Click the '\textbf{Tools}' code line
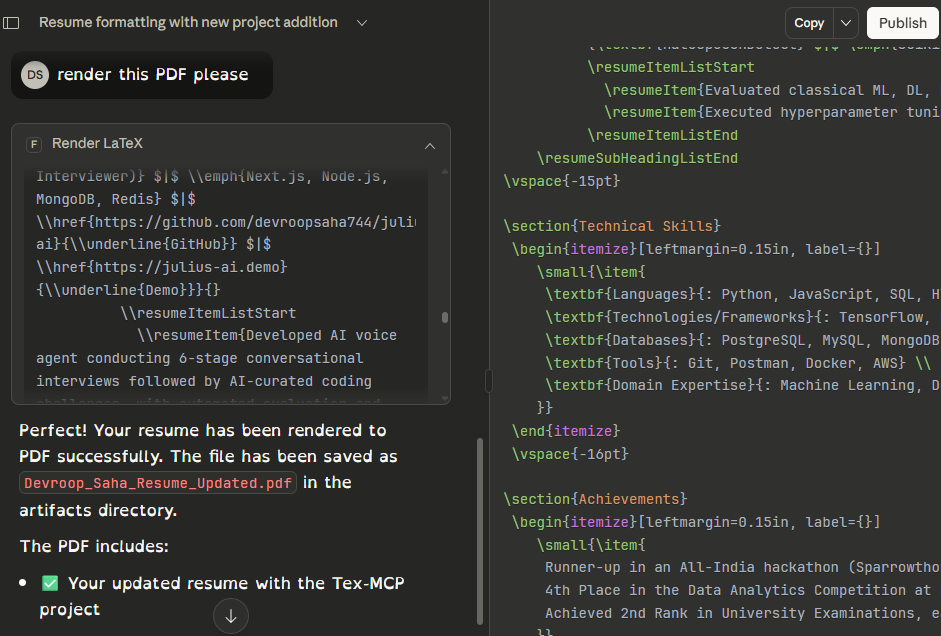Screen dimensions: 941x636 point(738,363)
